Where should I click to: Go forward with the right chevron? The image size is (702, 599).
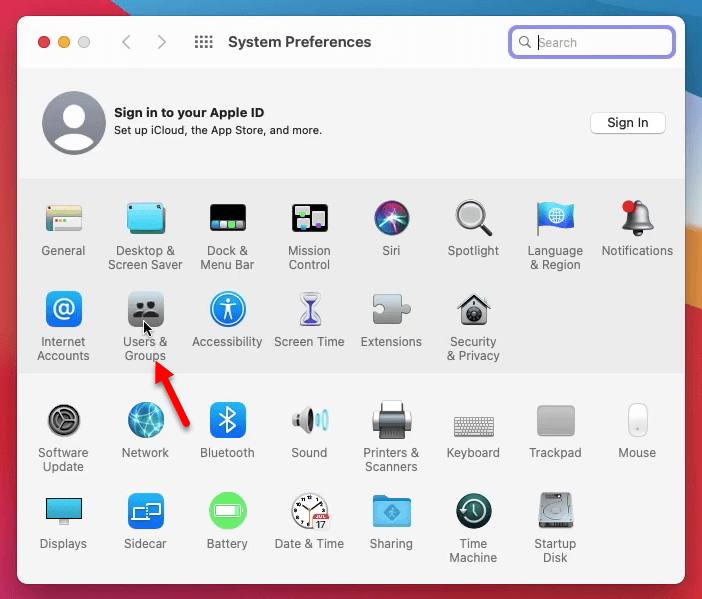(162, 42)
